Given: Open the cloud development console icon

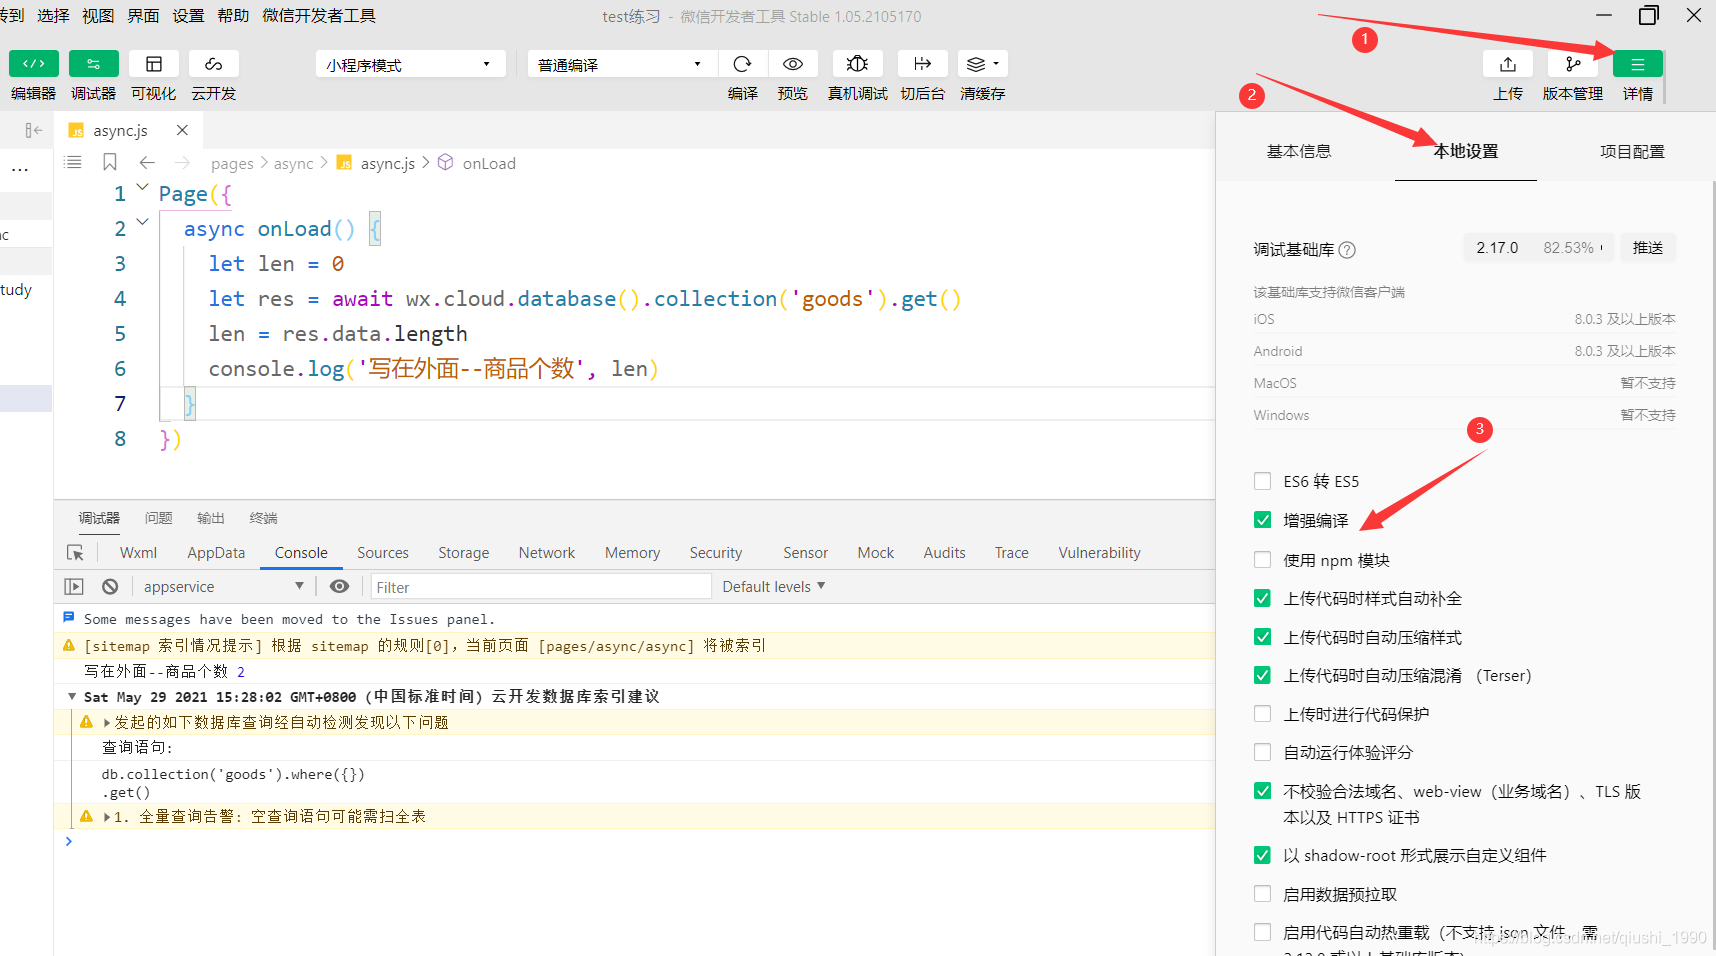Looking at the screenshot, I should tap(214, 64).
